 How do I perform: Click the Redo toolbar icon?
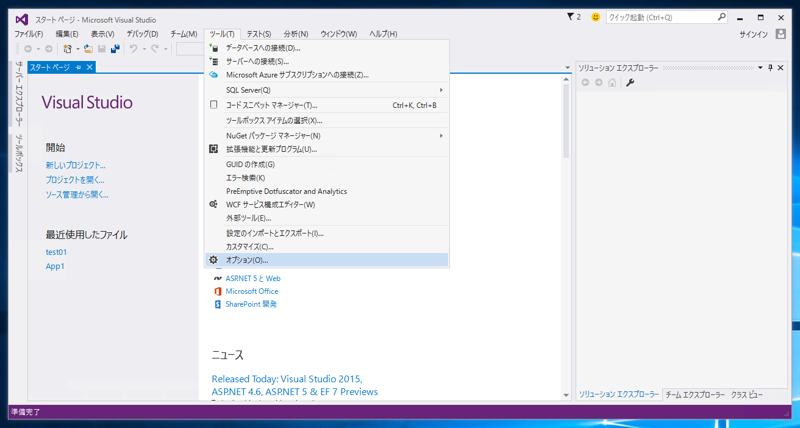[x=155, y=49]
